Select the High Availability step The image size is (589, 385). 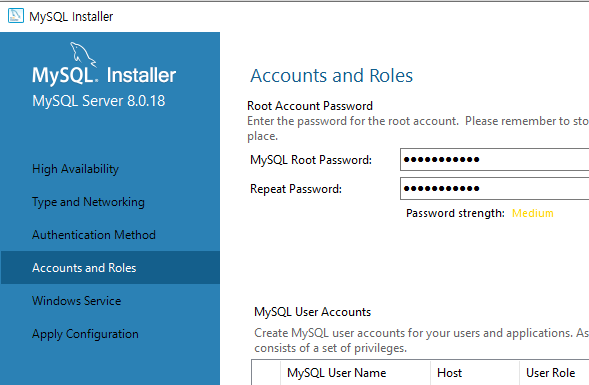76,169
